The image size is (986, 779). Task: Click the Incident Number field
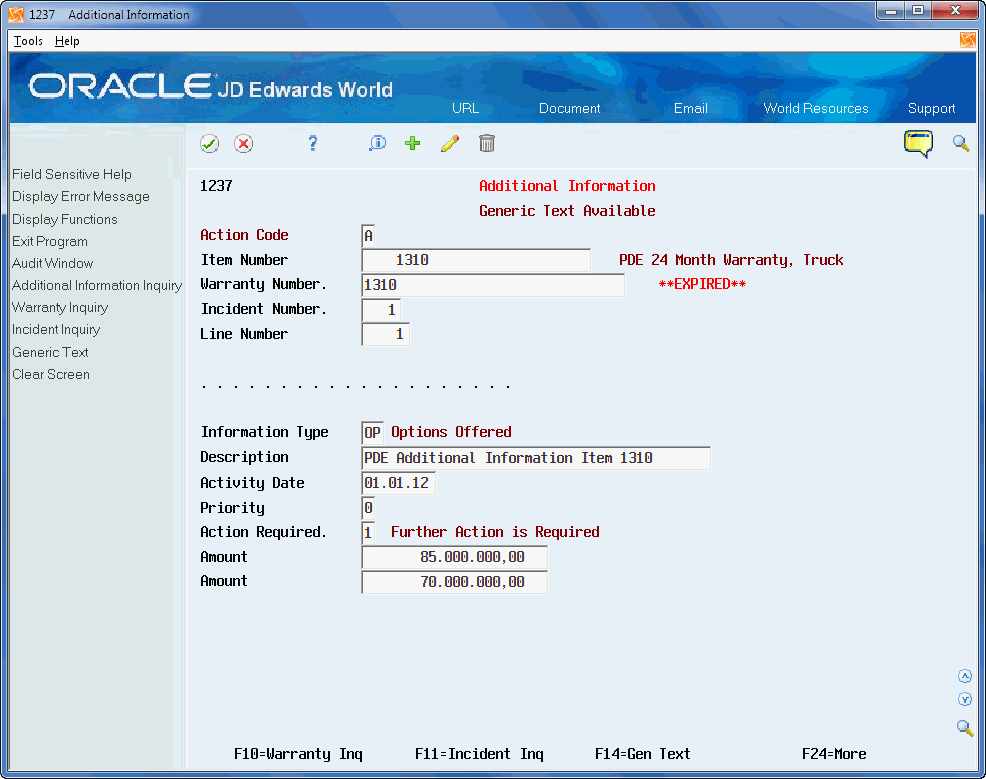tap(381, 309)
